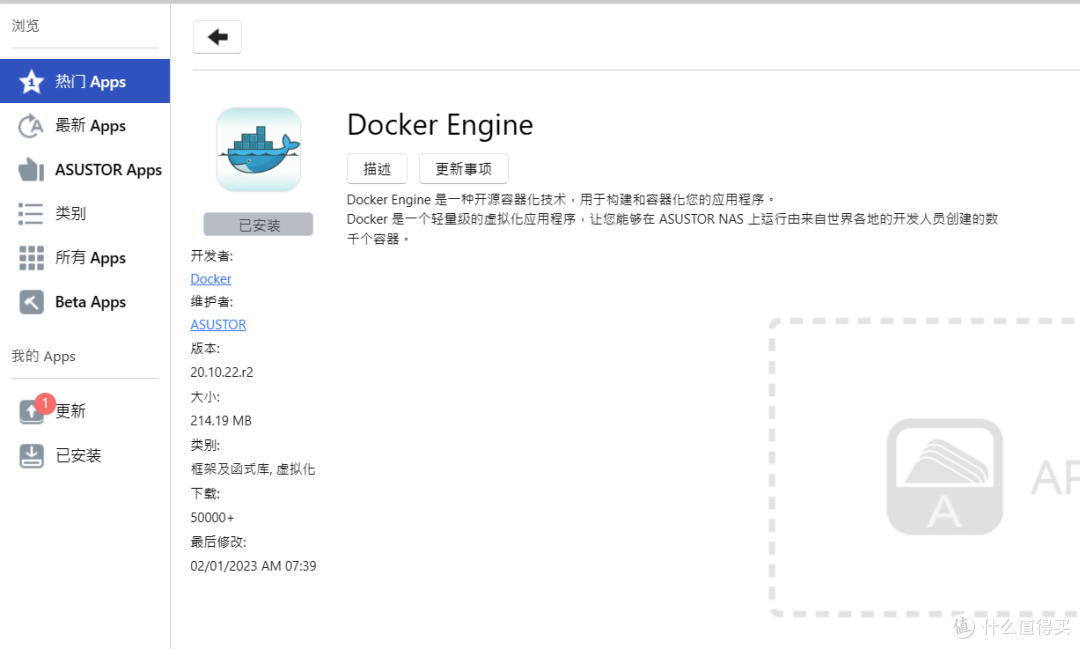Open ASUSTOR Apps thumbs-up icon
The height and width of the screenshot is (649, 1080).
point(31,169)
